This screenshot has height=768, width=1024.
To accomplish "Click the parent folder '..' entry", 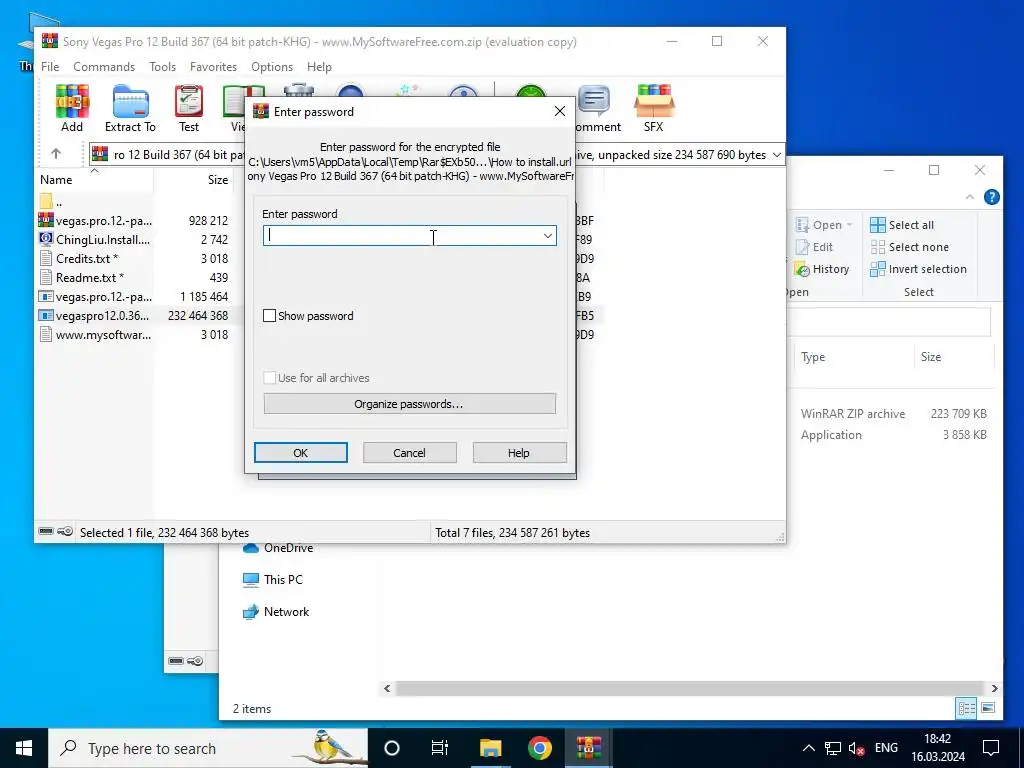I will 52,202.
